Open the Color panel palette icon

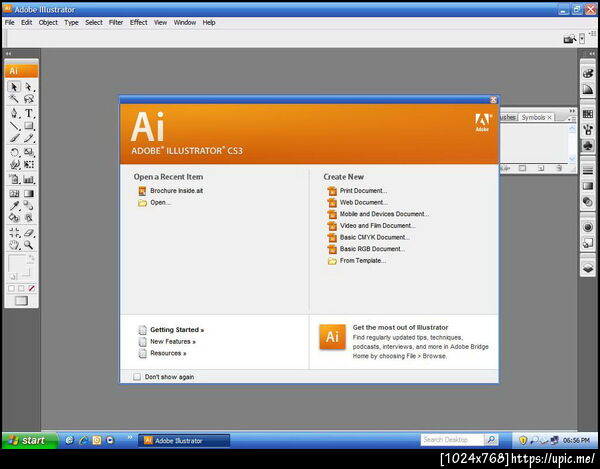tap(588, 73)
